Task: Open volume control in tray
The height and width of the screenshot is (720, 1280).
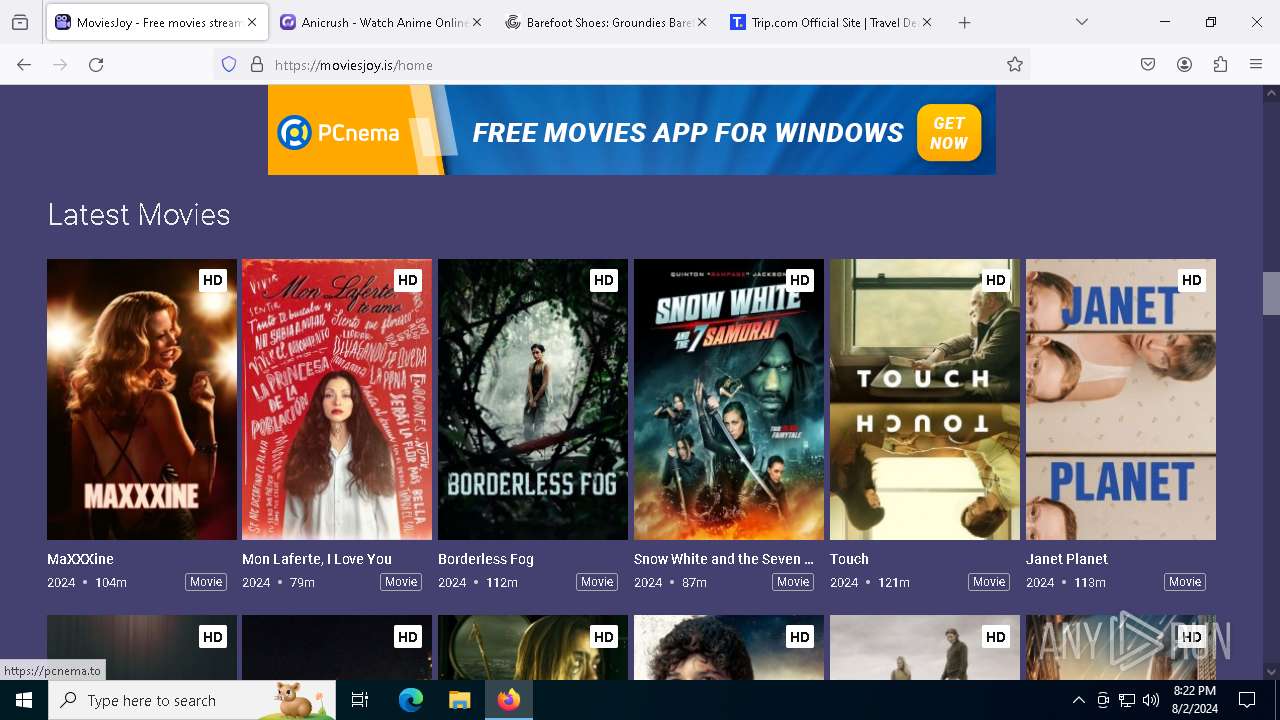Action: point(1151,700)
